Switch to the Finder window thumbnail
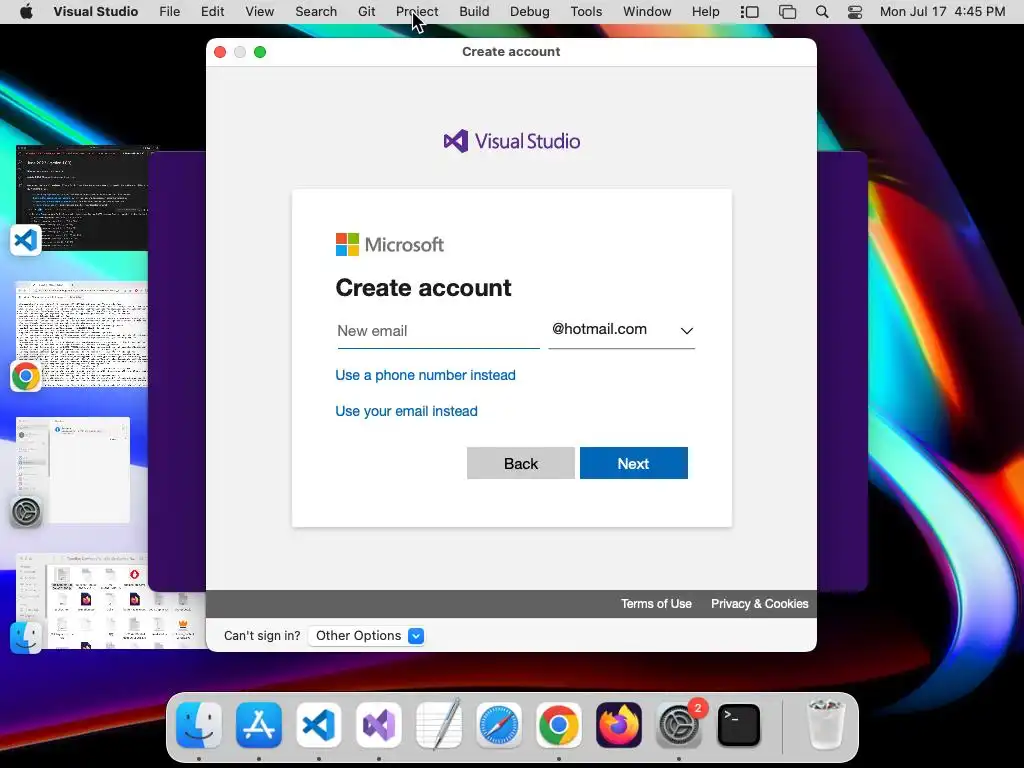 point(110,601)
